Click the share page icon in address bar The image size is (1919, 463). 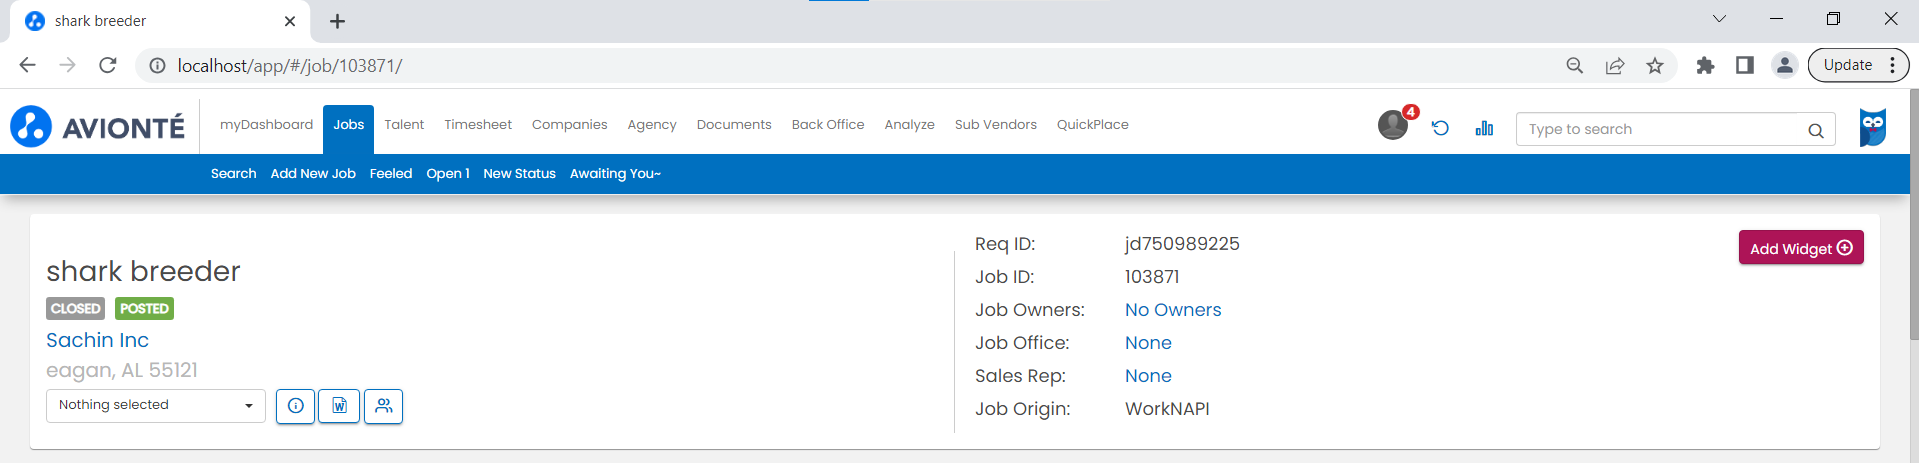pos(1615,65)
